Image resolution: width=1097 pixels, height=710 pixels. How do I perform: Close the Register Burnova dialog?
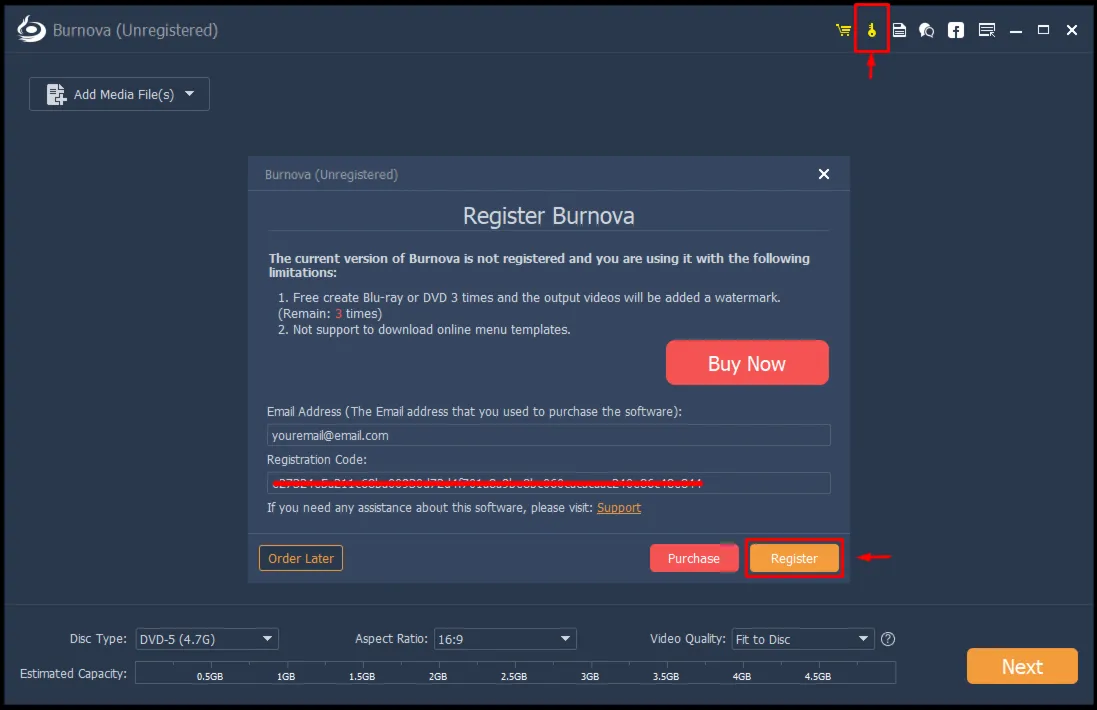(x=824, y=174)
